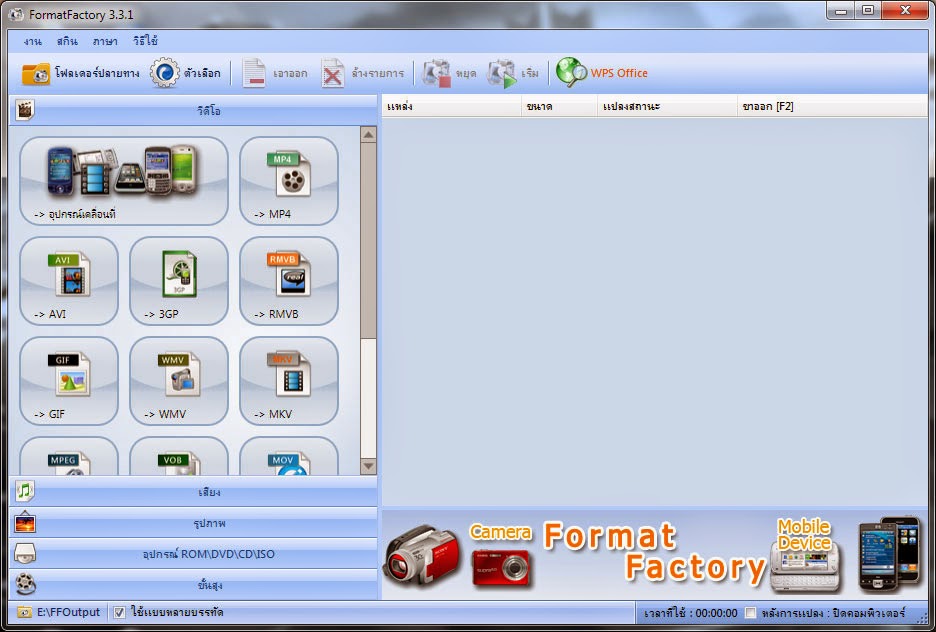Click the stop conversion icon (หยุด)
Image resolution: width=936 pixels, height=632 pixels.
pos(437,73)
